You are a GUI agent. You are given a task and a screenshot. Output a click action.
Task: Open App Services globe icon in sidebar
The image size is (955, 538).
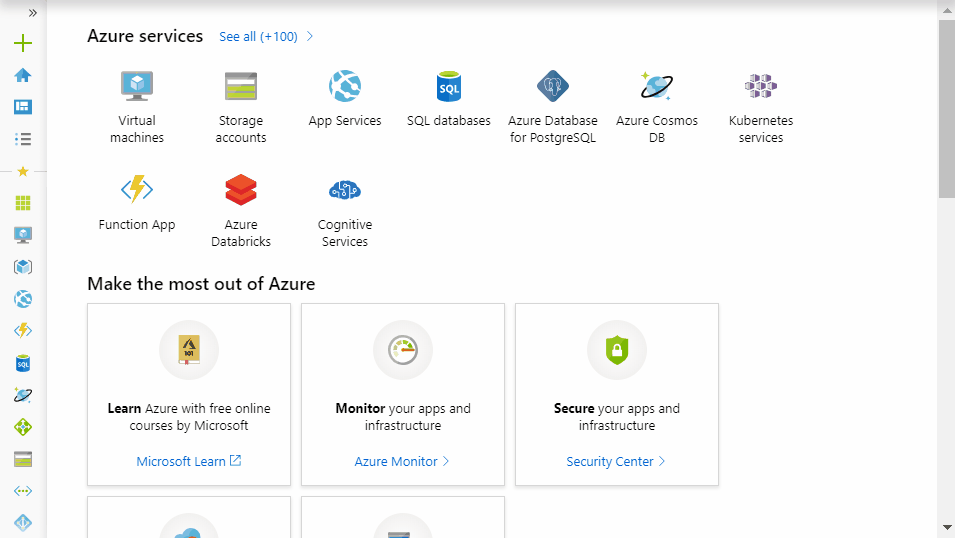pos(23,299)
